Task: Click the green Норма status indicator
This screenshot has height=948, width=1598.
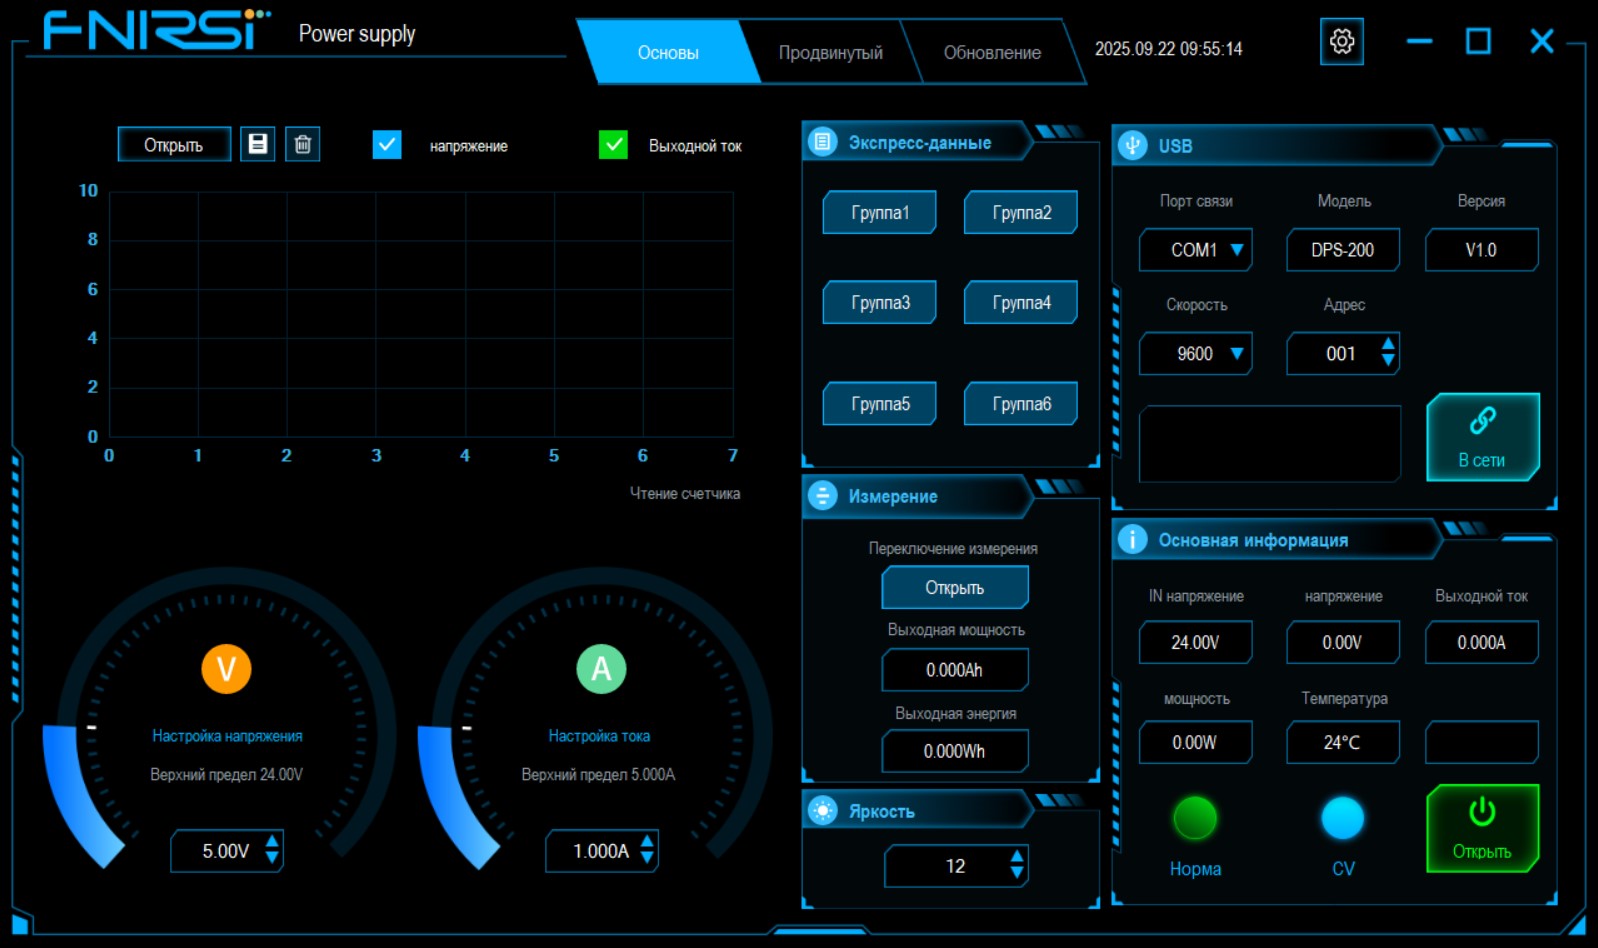Action: click(1195, 818)
